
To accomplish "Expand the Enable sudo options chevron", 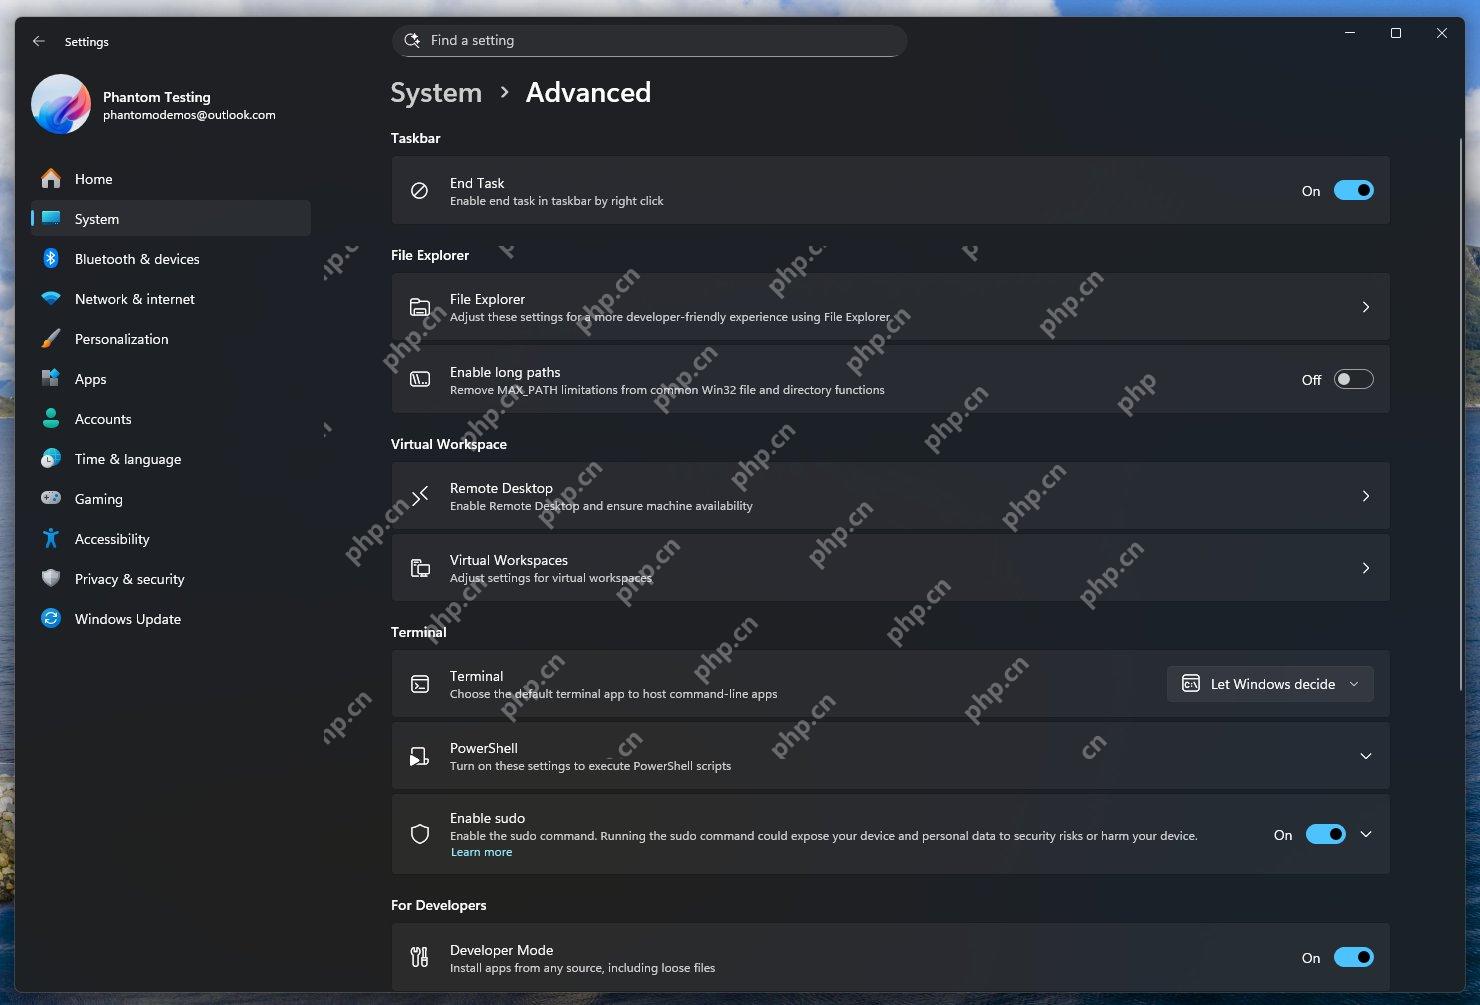I will [x=1366, y=834].
